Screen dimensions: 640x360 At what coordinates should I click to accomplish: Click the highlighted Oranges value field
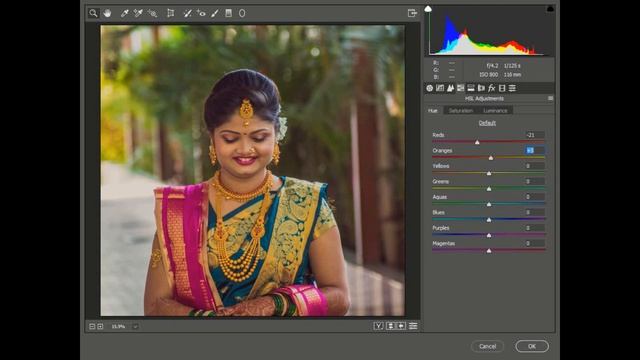tap(535, 150)
